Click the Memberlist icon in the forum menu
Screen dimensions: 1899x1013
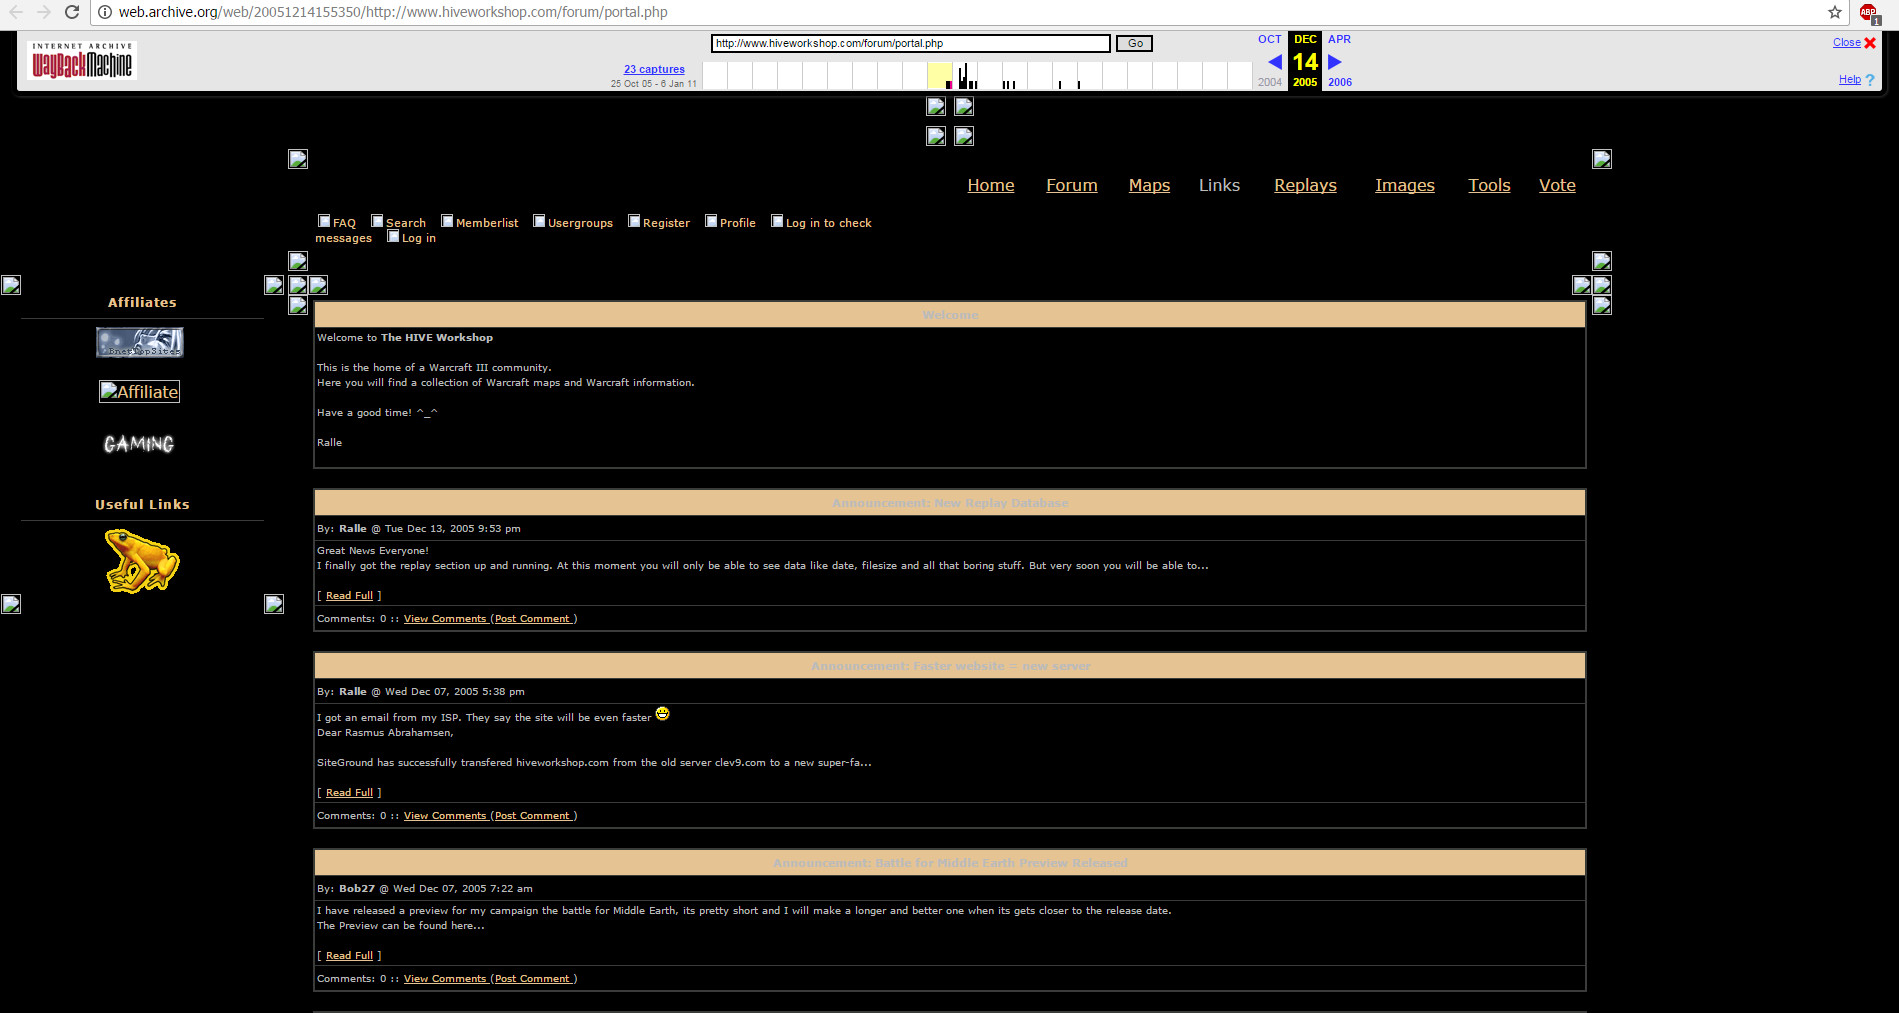(447, 221)
